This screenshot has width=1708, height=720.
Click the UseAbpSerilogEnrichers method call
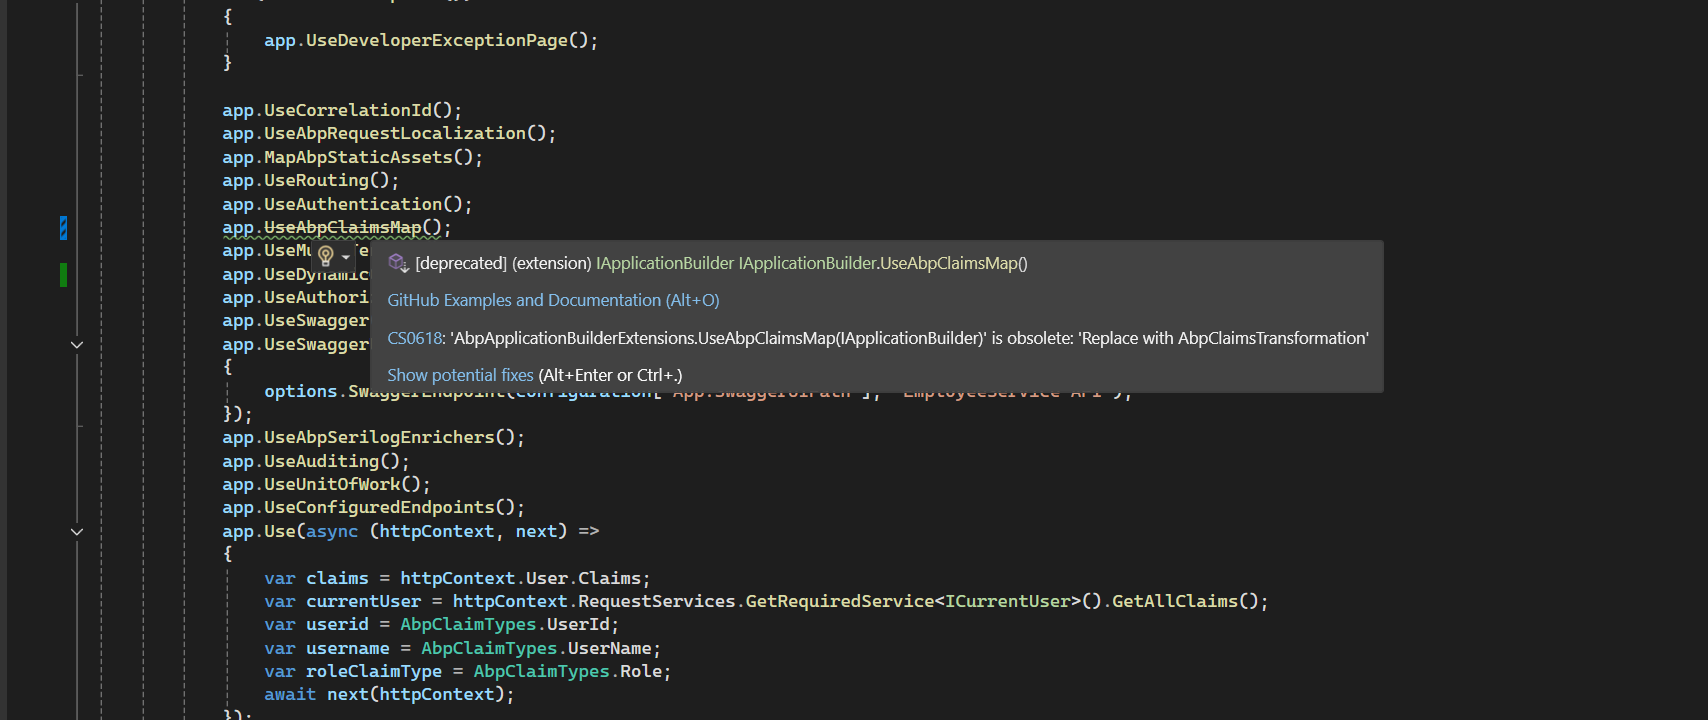click(379, 437)
